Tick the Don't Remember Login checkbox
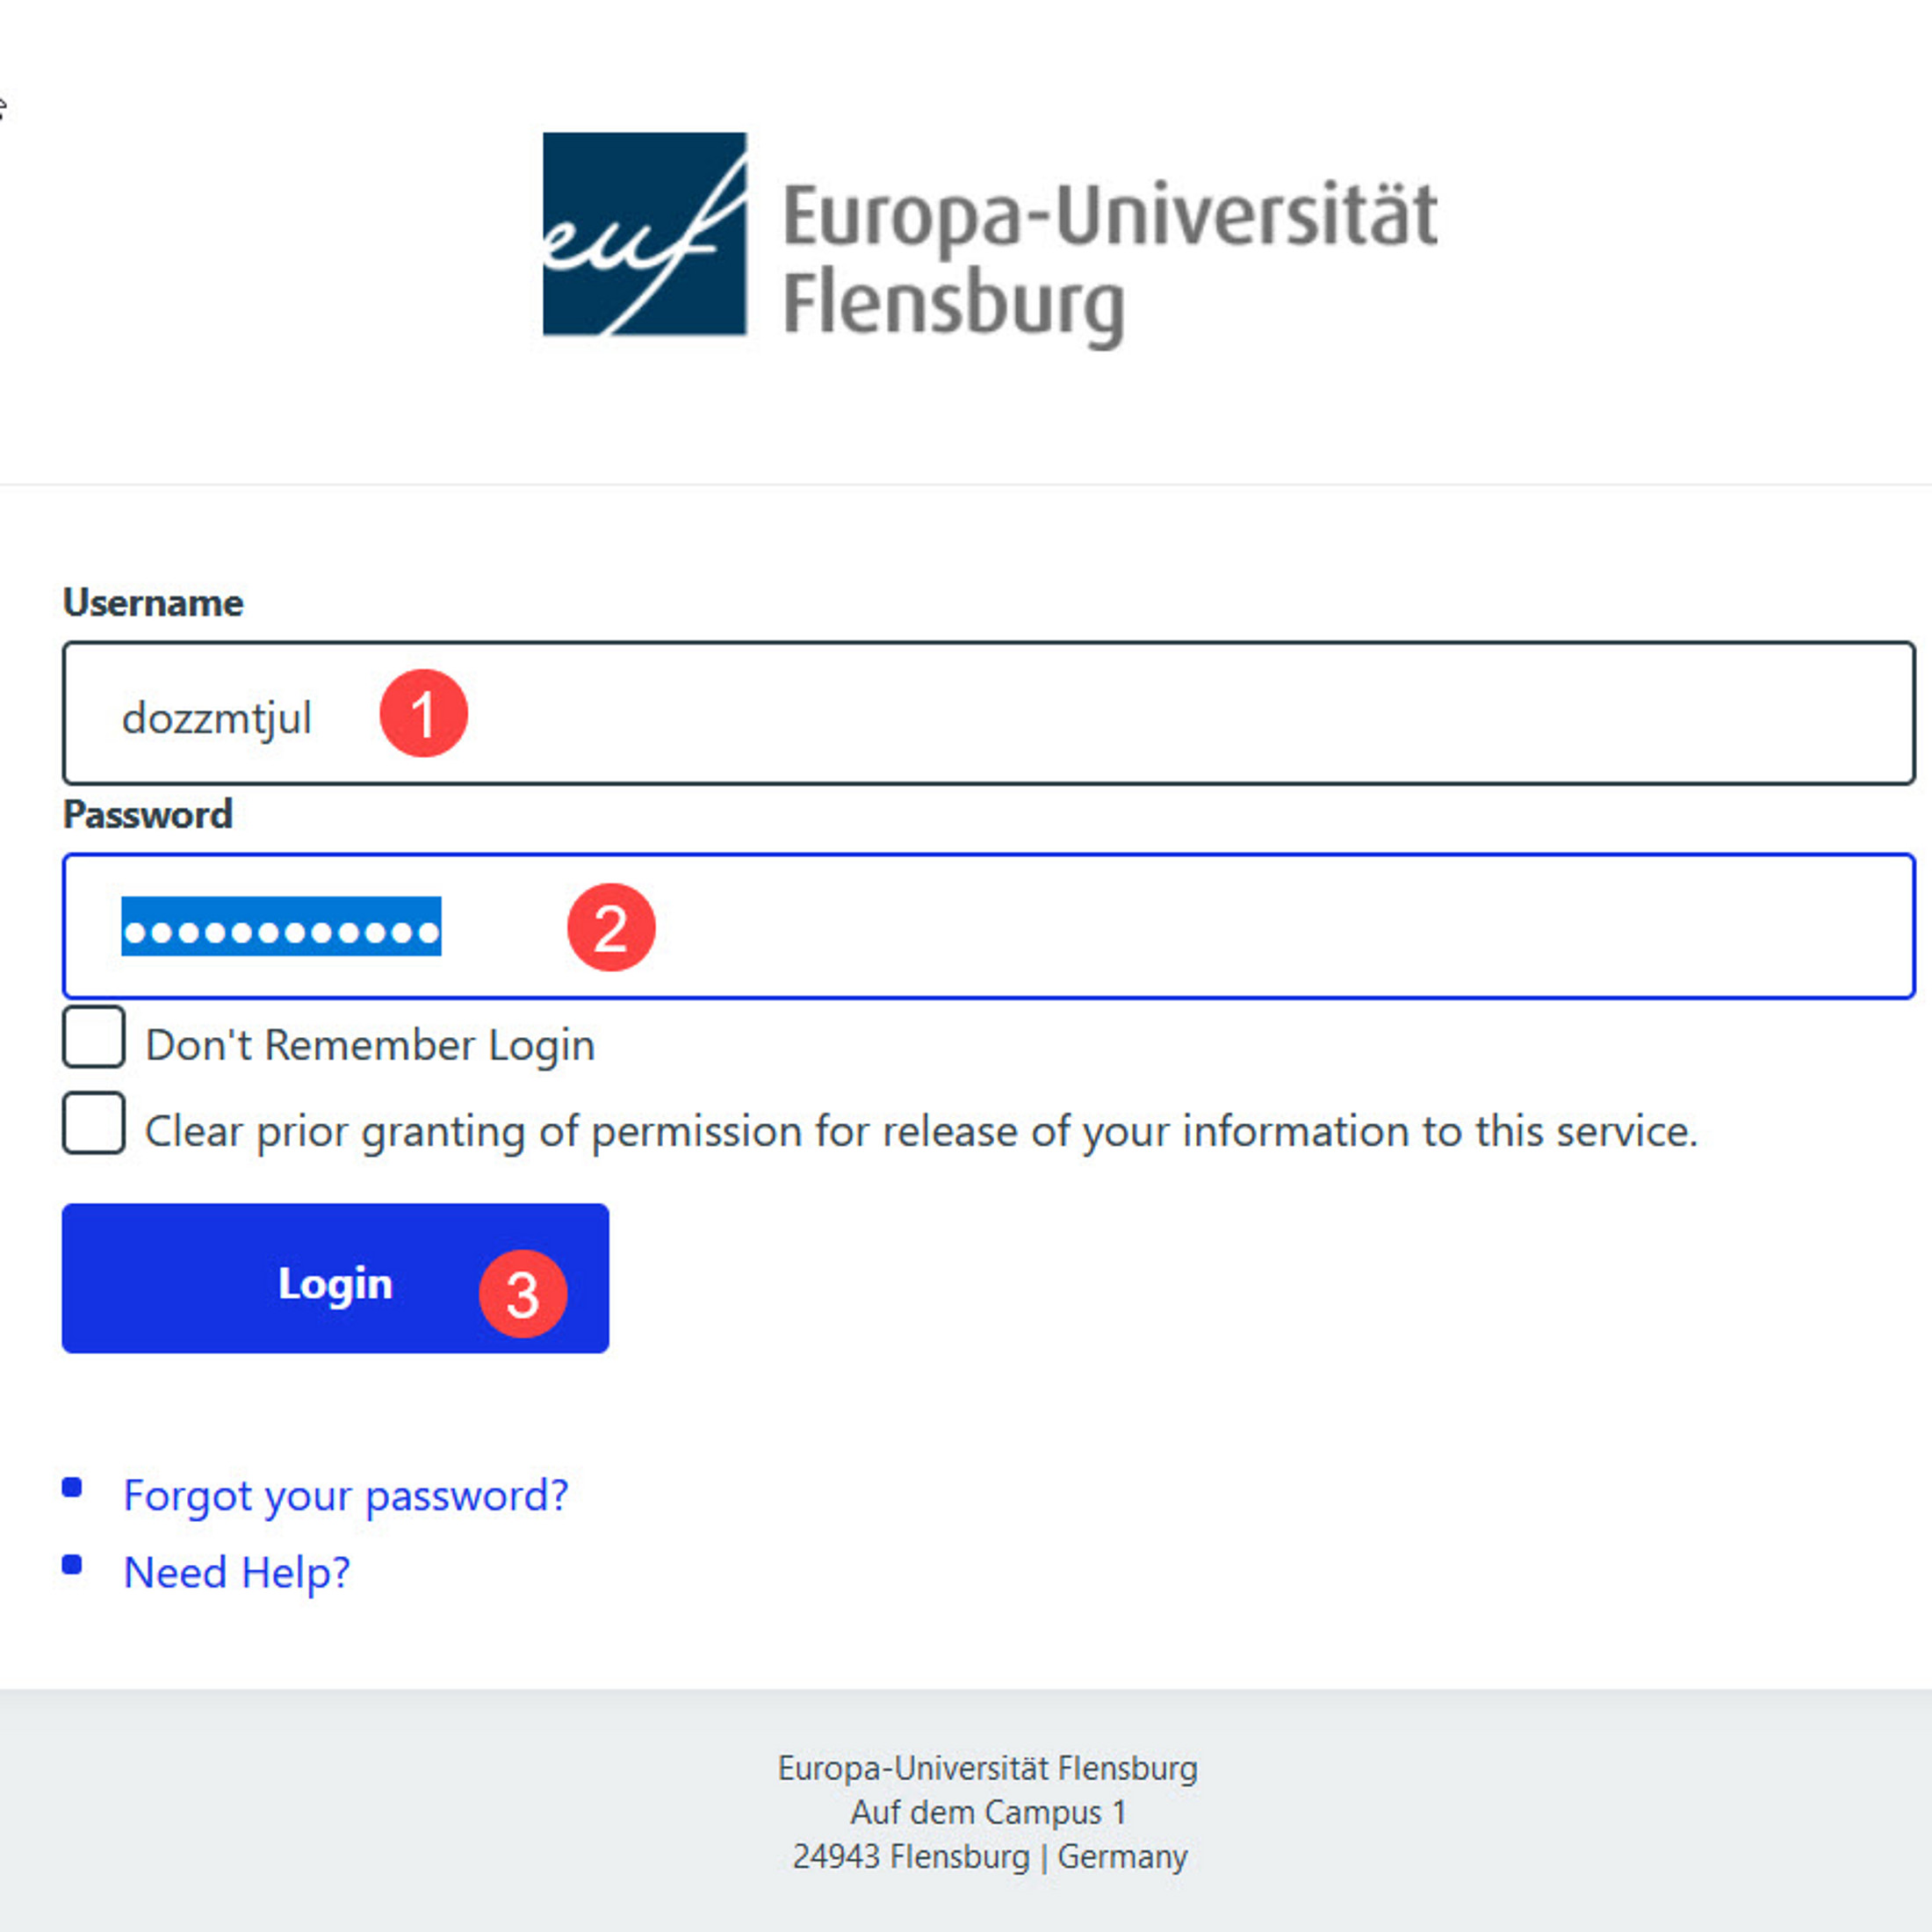 tap(94, 1038)
